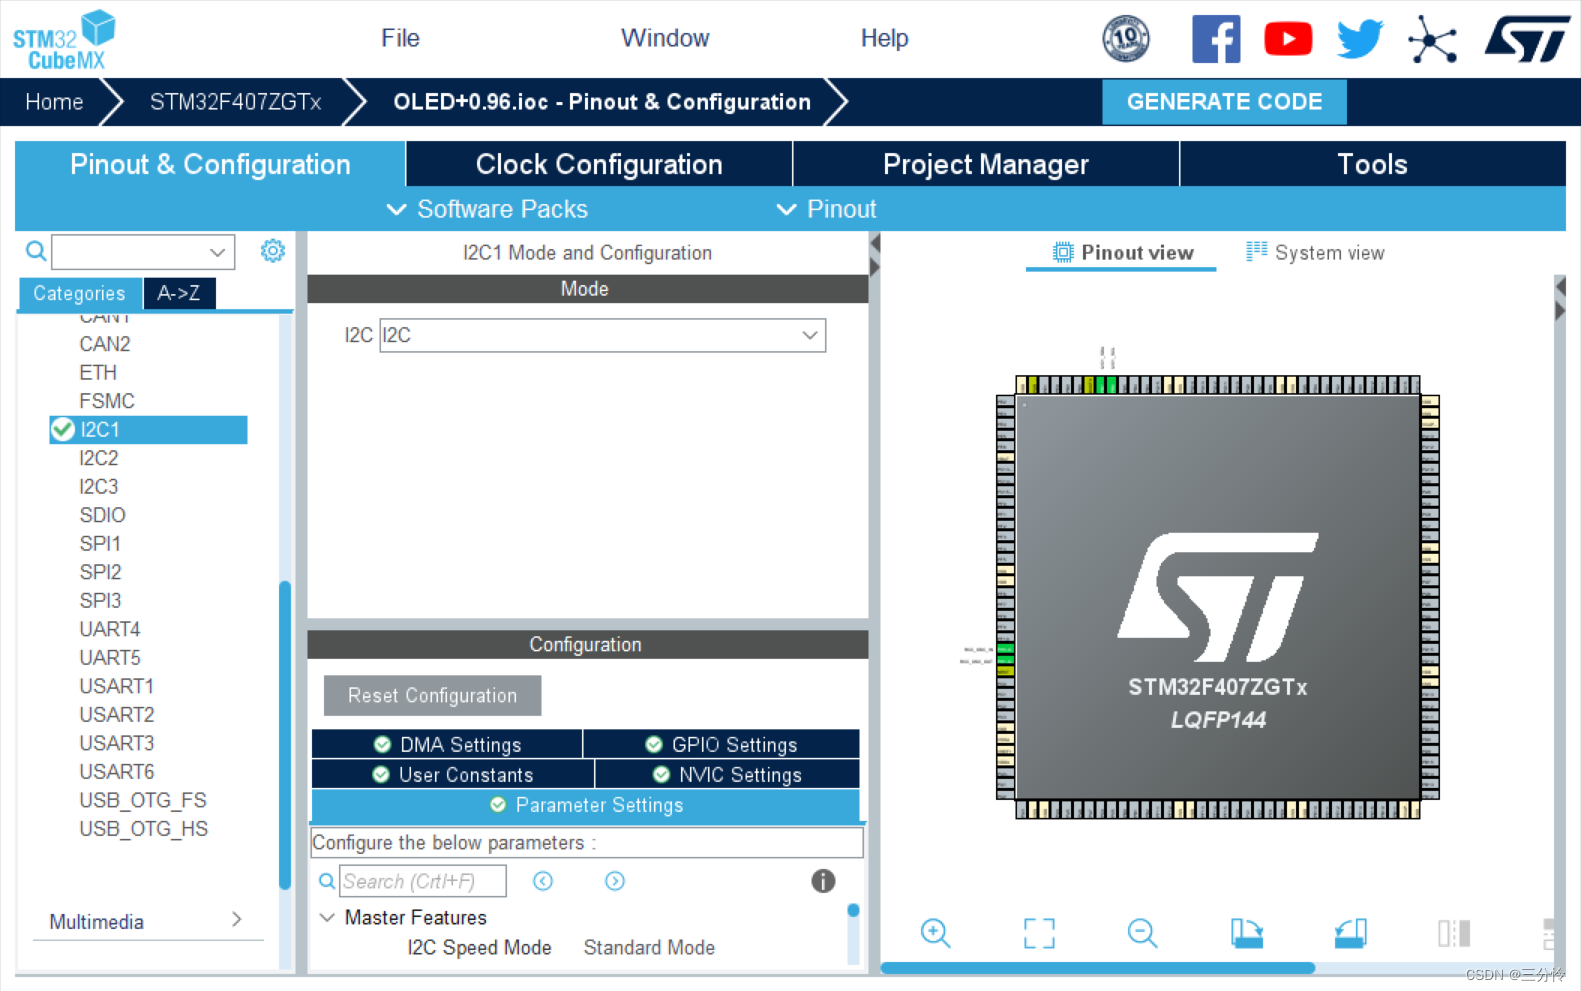The width and height of the screenshot is (1581, 991).
Task: Switch to the Project Manager tab
Action: point(986,164)
